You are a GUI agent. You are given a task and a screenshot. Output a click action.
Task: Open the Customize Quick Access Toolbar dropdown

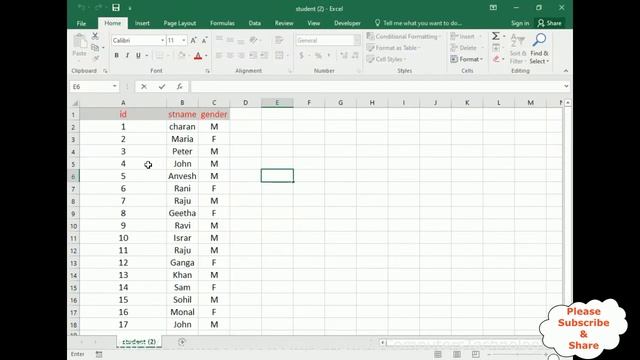point(130,8)
